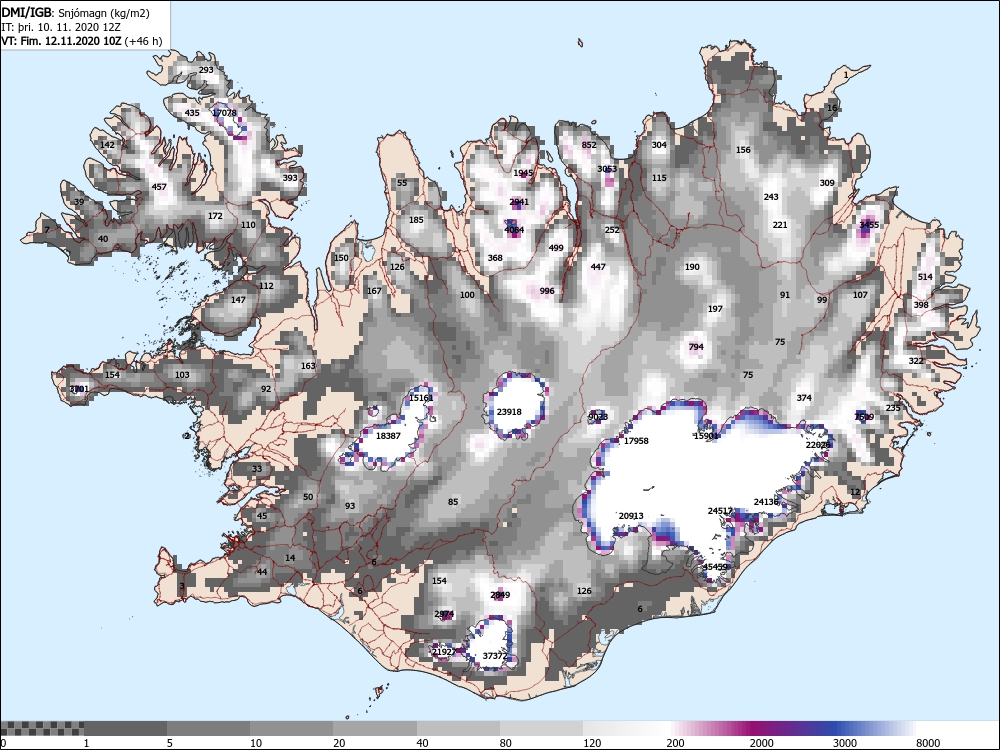Click the map value 3053

point(607,169)
